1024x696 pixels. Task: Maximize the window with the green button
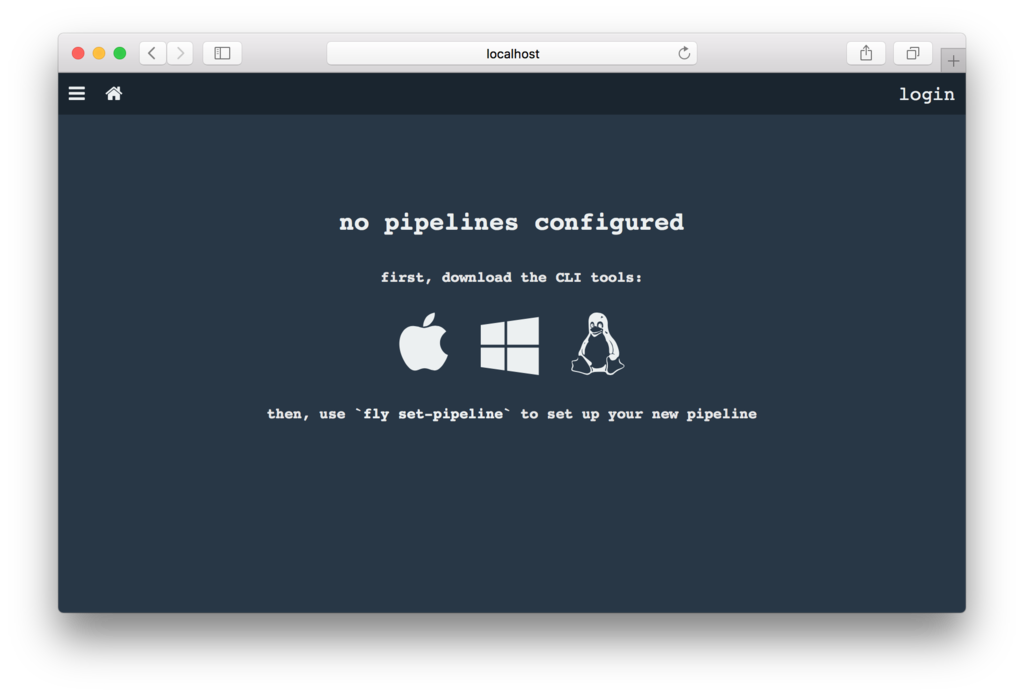point(120,53)
